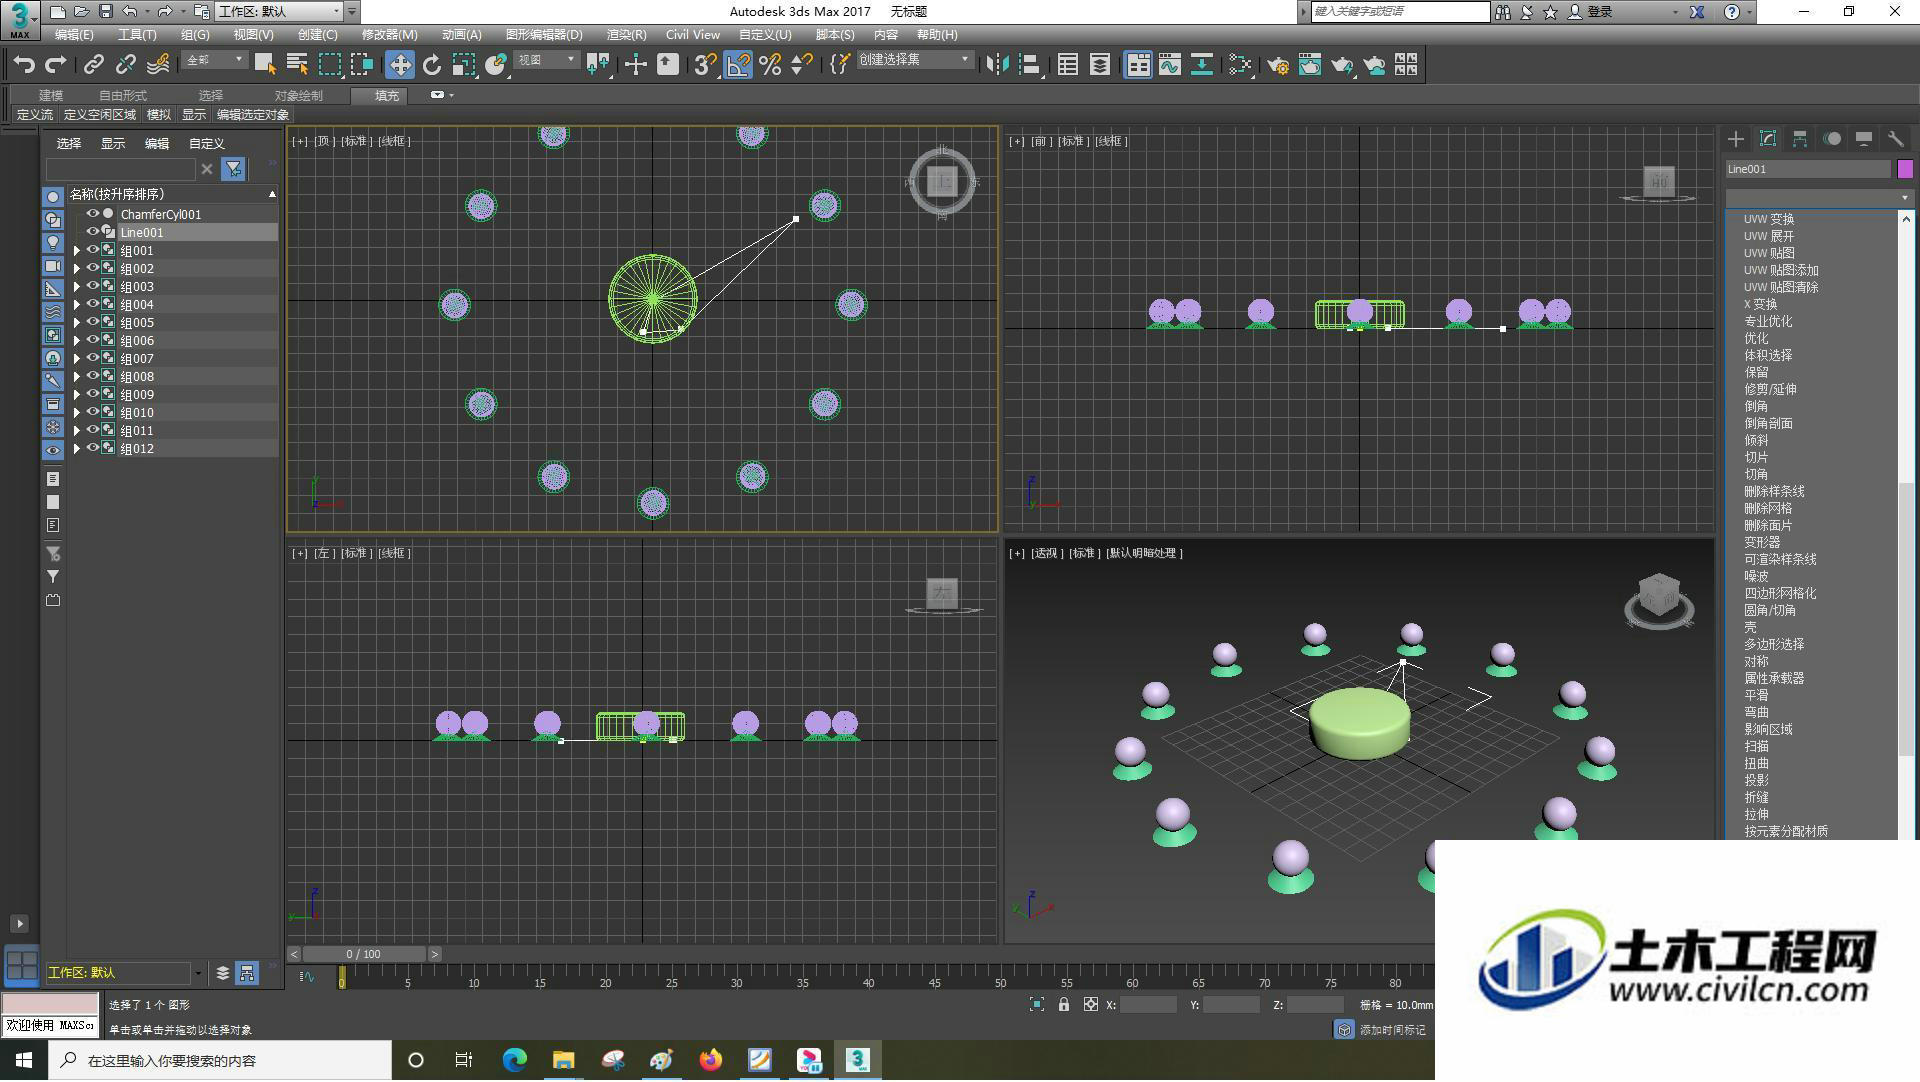Open Rendered Frame Window icon
This screenshot has height=1082, width=1920.
click(x=1310, y=65)
